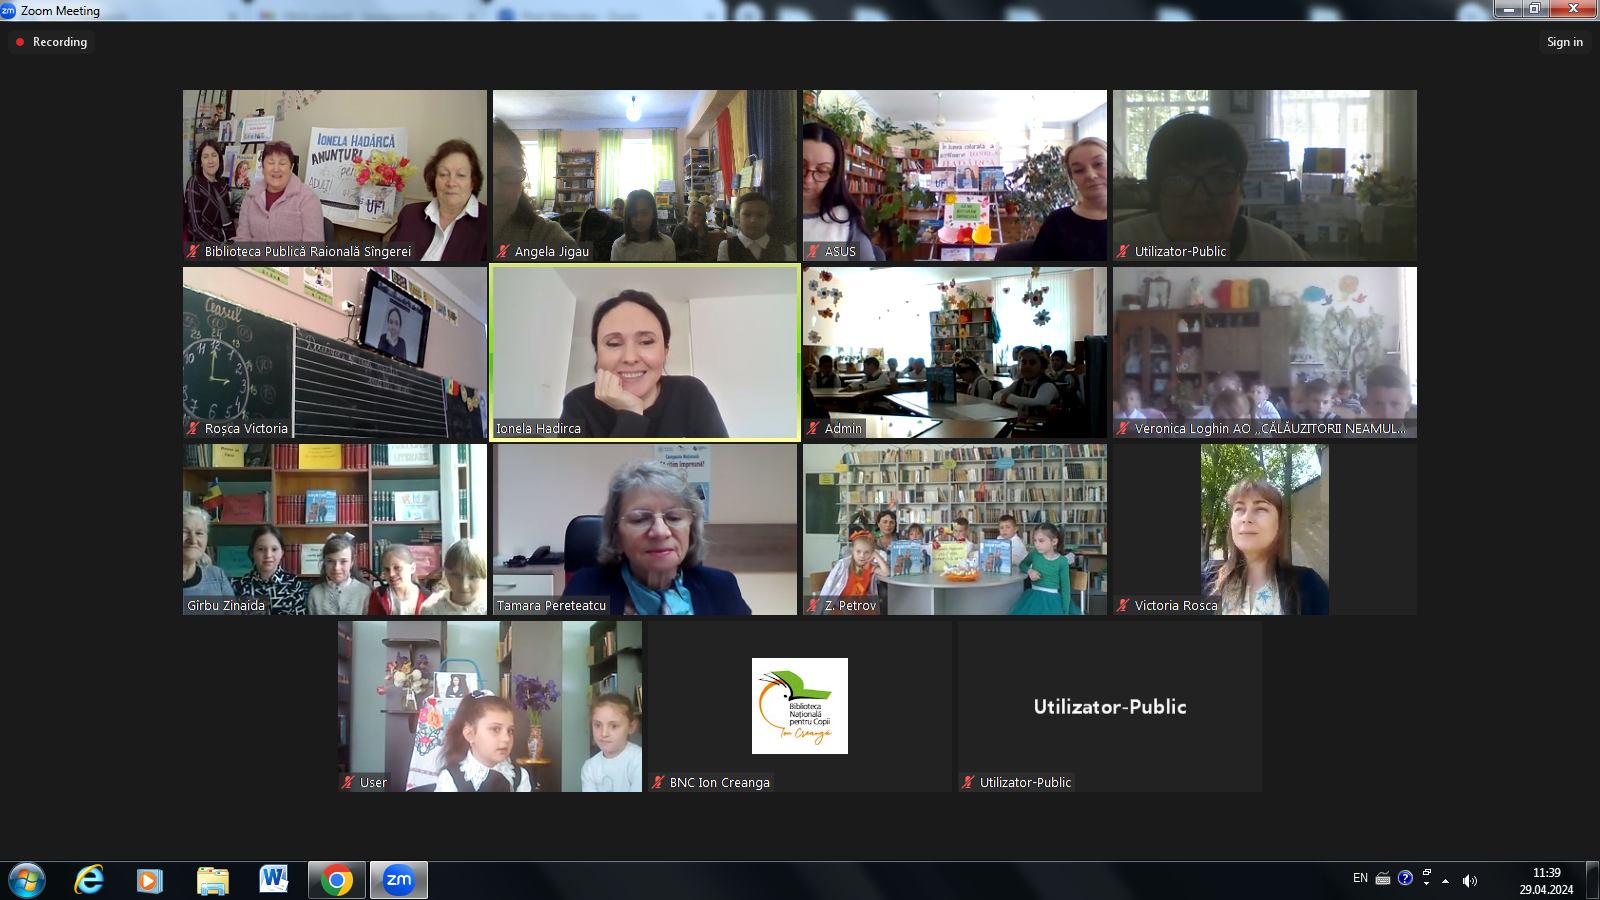This screenshot has height=900, width=1600.
Task: Click the Zoom taskbar icon
Action: [399, 880]
